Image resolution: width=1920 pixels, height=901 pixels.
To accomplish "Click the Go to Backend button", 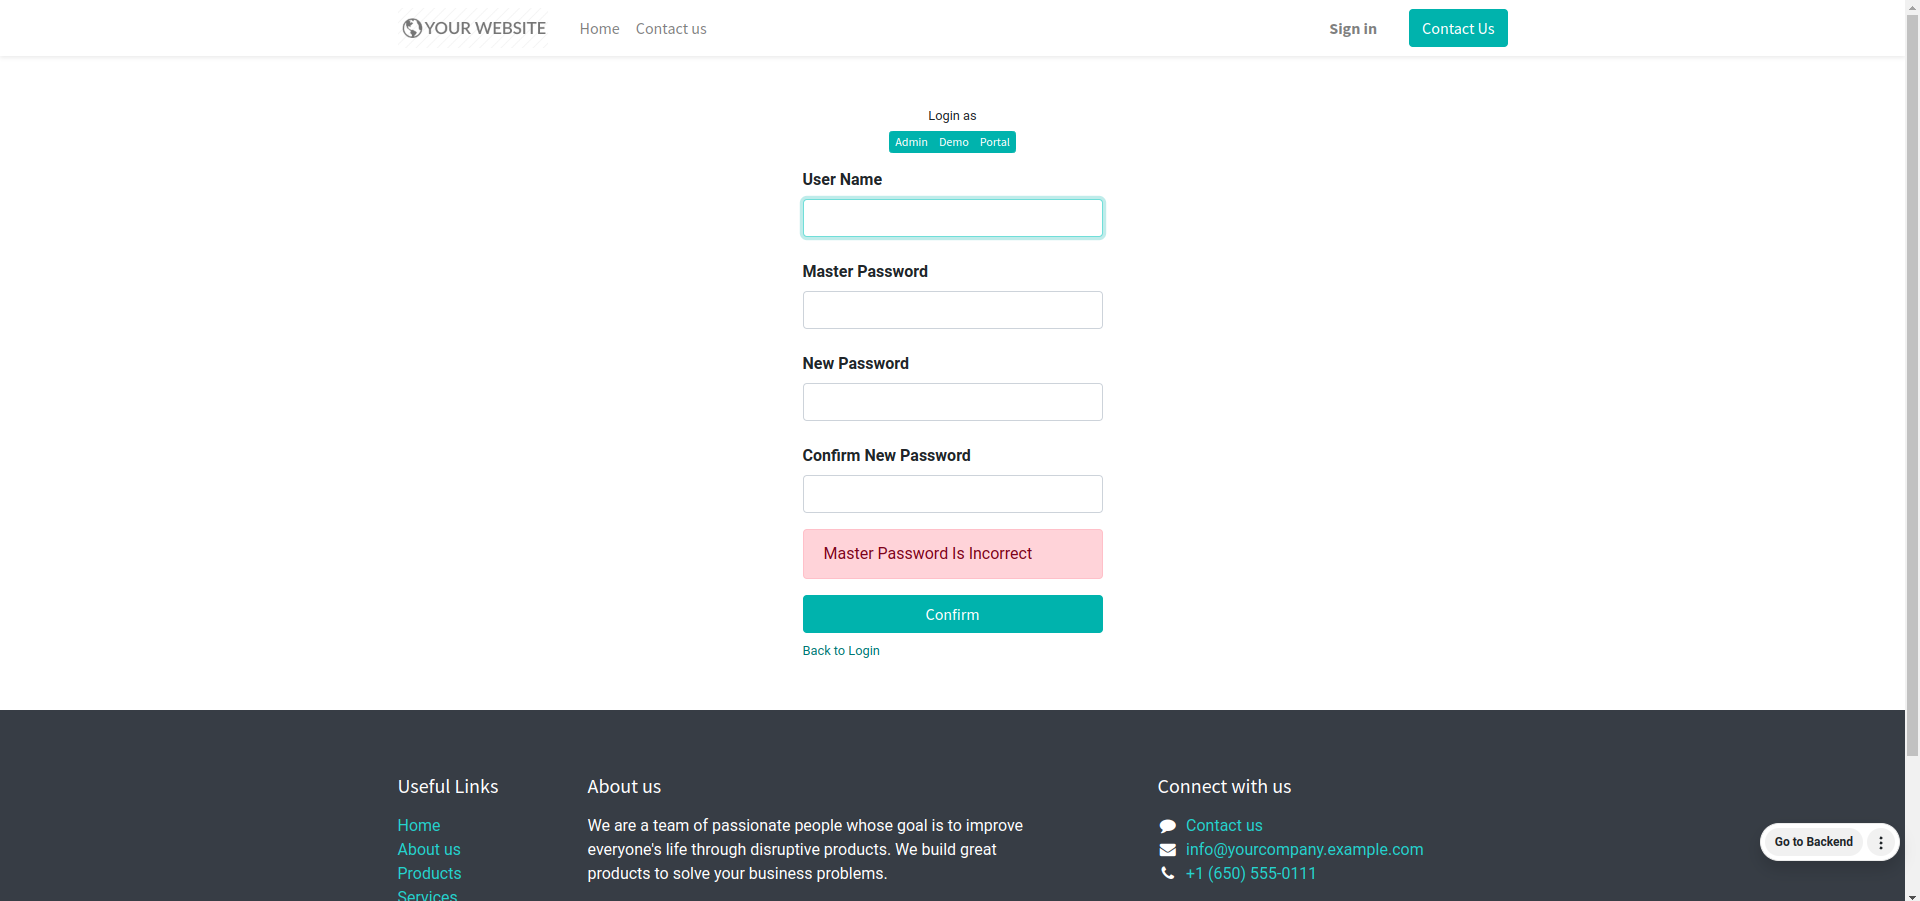I will (x=1813, y=842).
